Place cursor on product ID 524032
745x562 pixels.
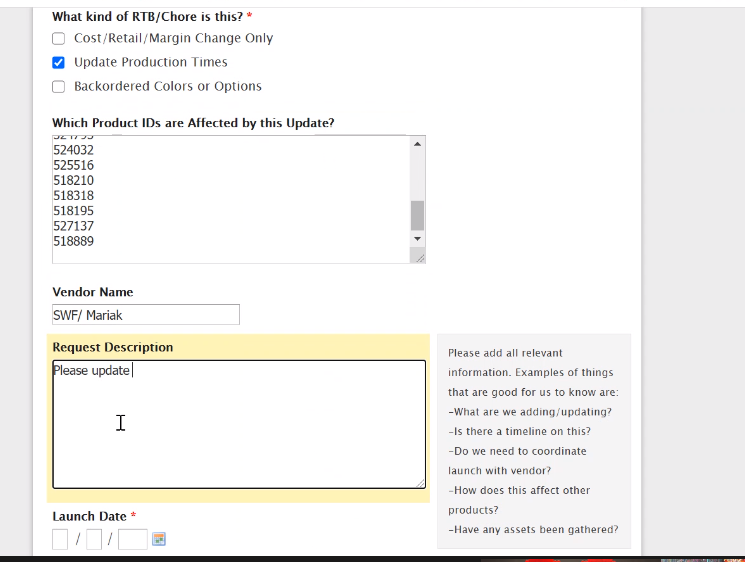tap(74, 150)
